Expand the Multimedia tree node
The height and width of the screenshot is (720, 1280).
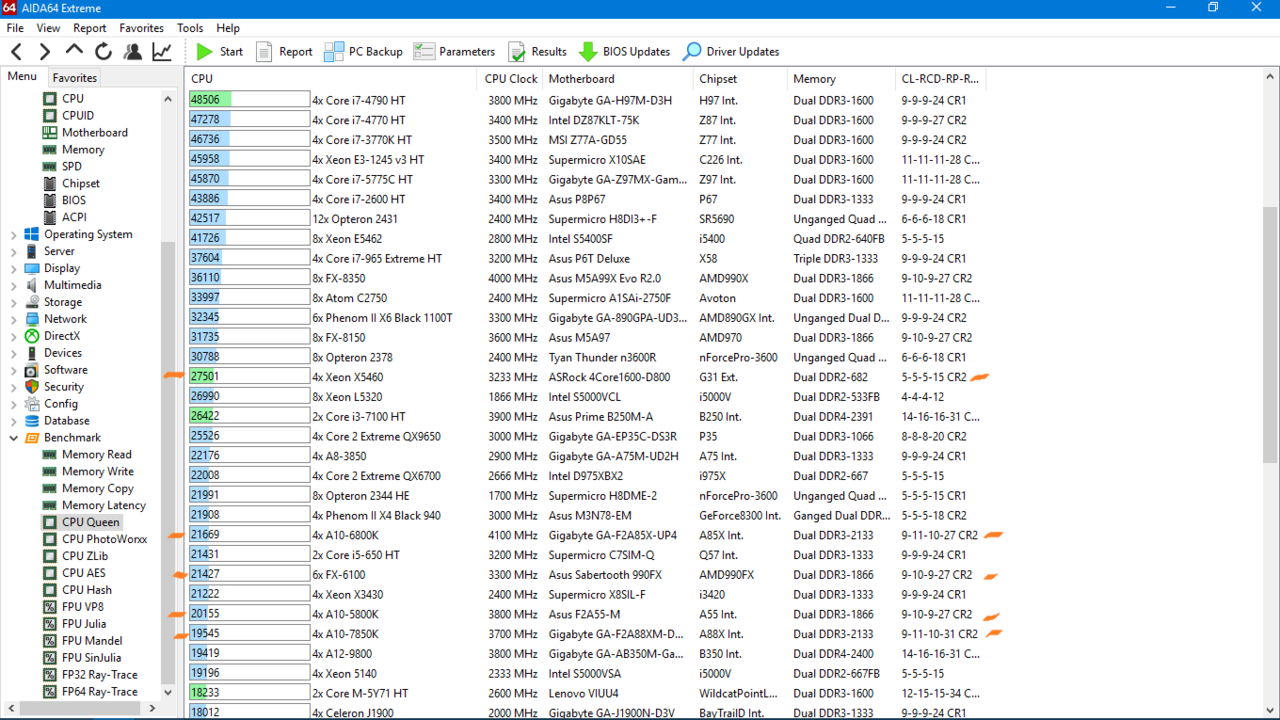[x=14, y=286]
